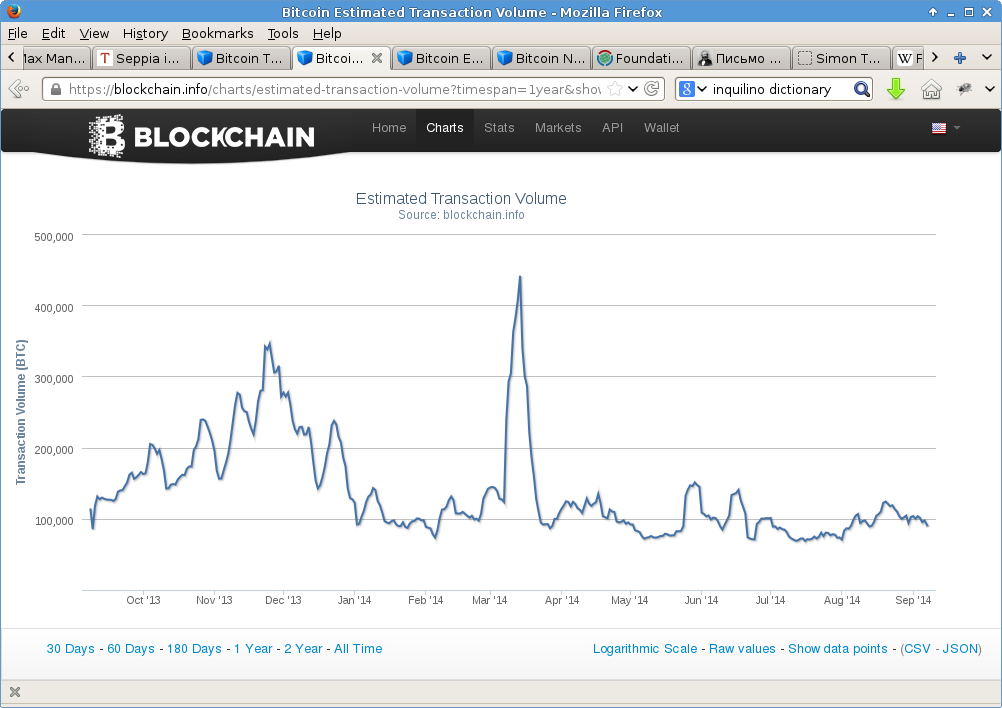Select the 30 Days timespan link
This screenshot has width=1002, height=708.
pos(70,649)
